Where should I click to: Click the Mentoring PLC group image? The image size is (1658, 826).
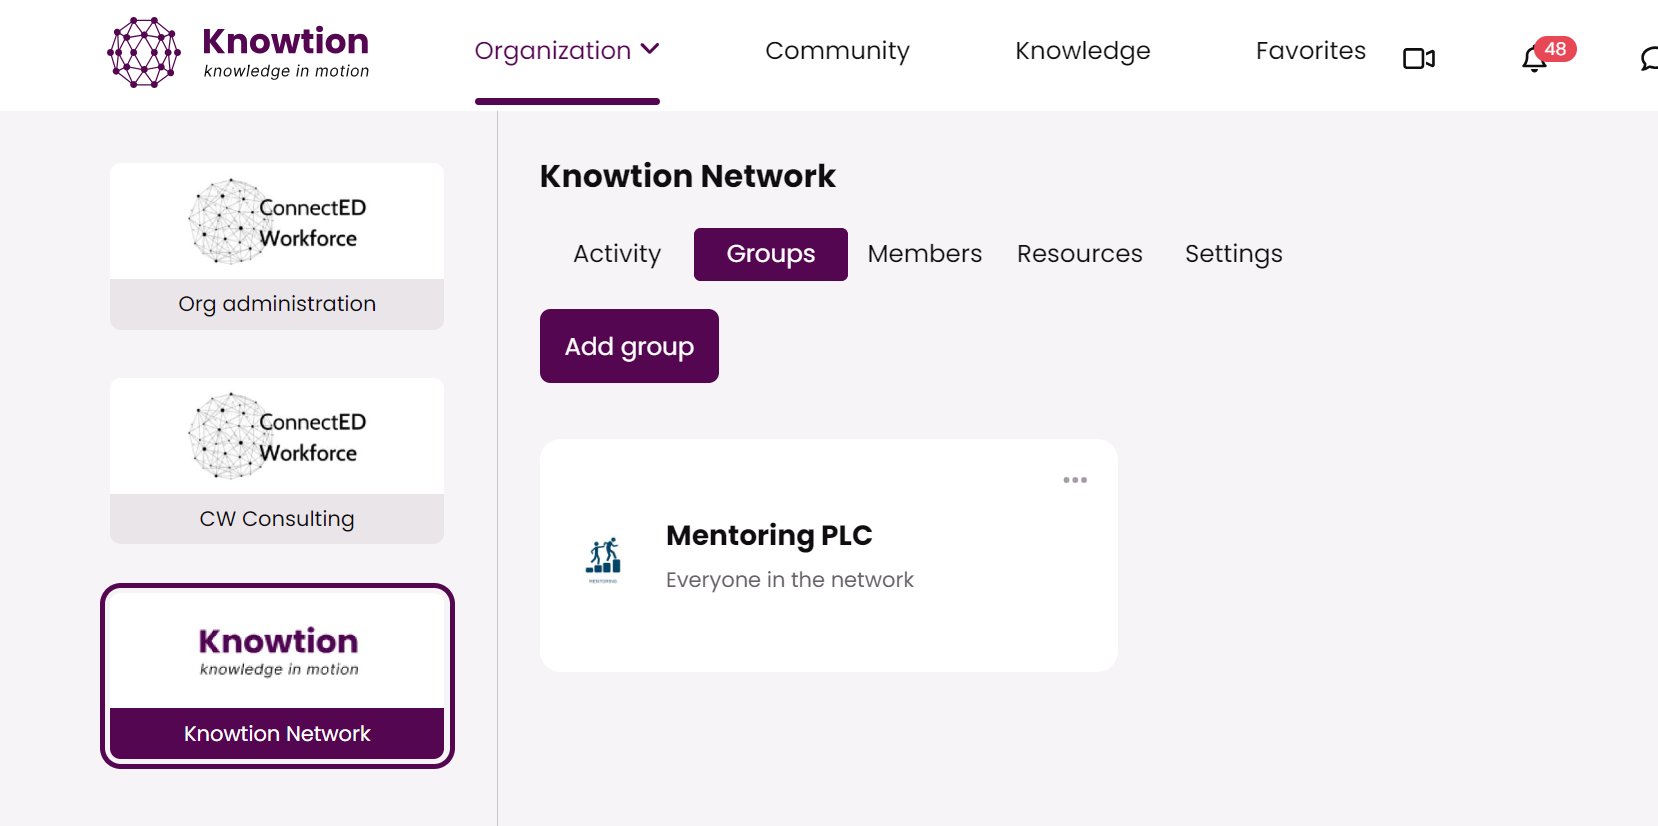click(x=603, y=558)
